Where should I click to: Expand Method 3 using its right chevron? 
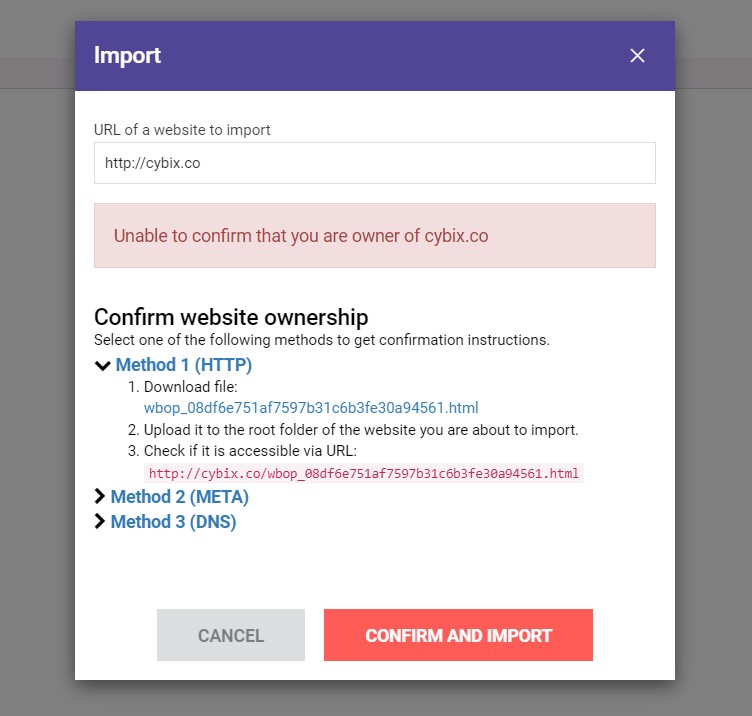[x=100, y=521]
